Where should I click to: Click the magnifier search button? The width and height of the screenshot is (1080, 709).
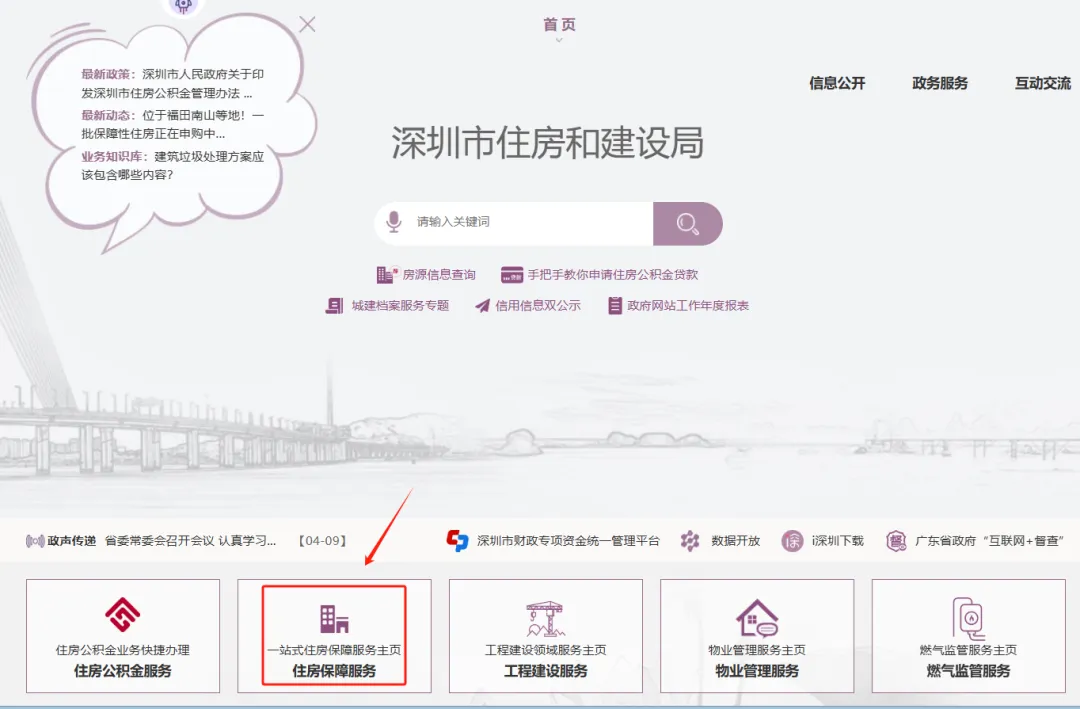[x=687, y=224]
